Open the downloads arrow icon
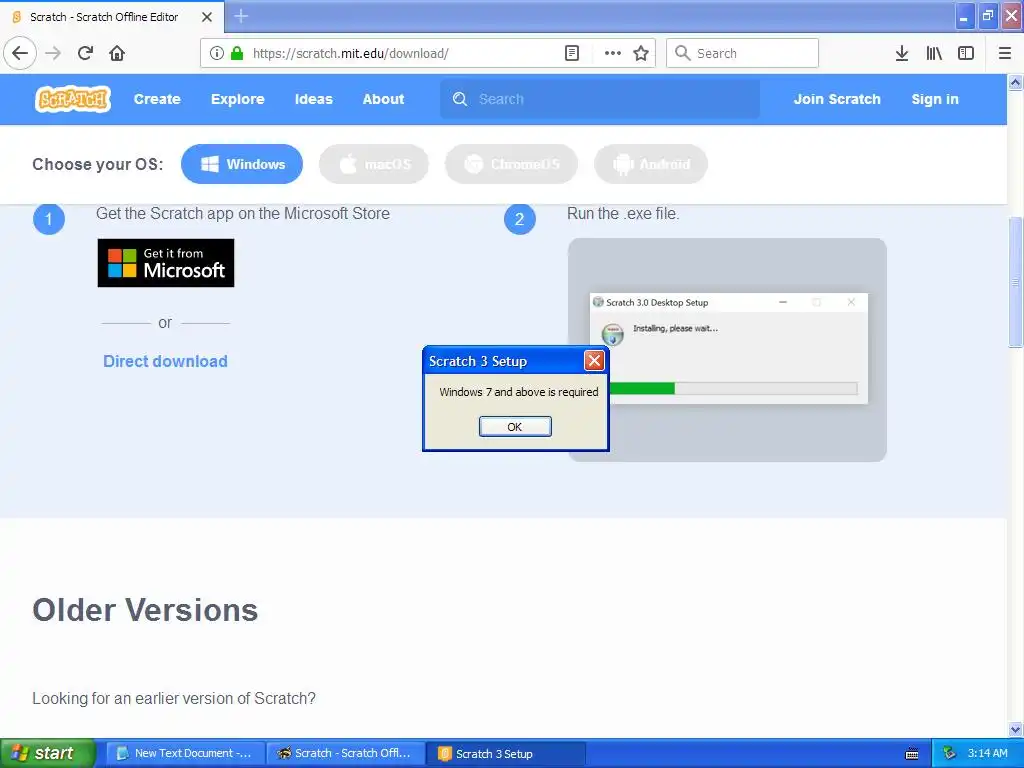Viewport: 1024px width, 768px height. (902, 53)
